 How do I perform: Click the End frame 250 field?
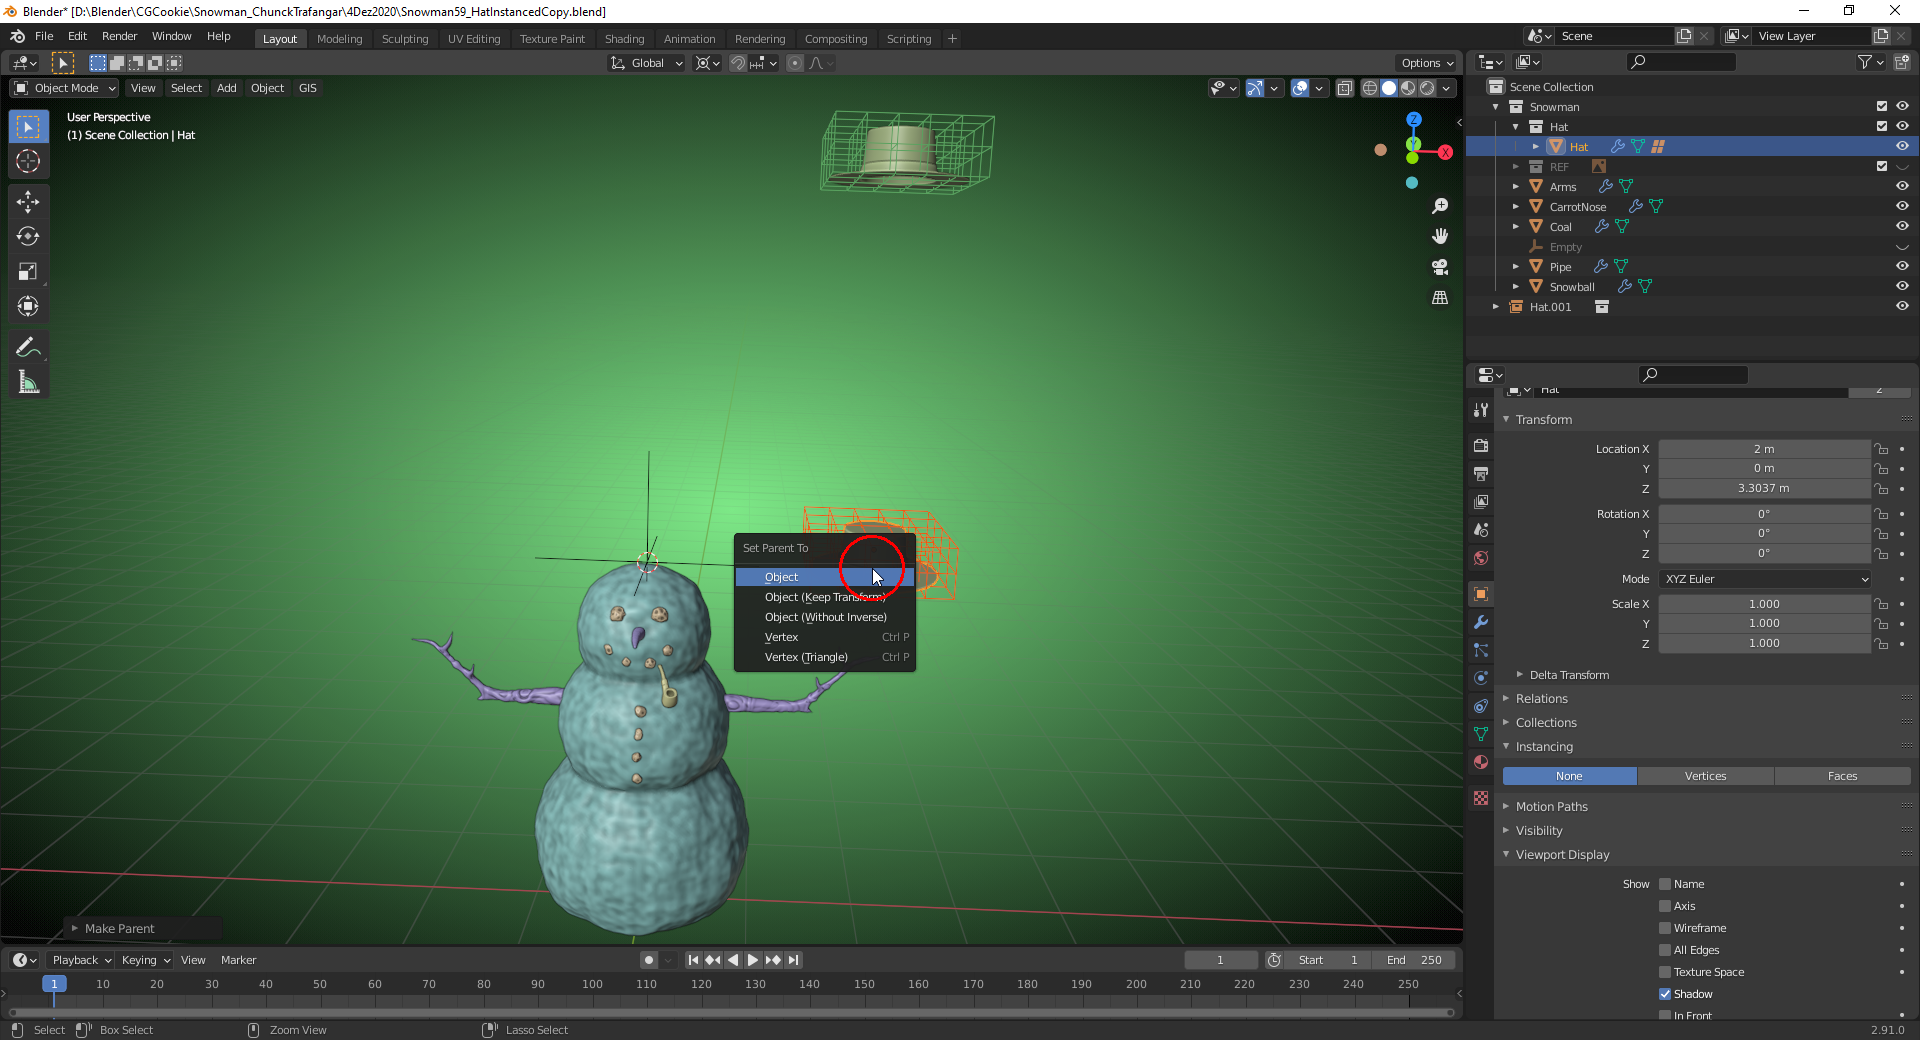pos(1414,960)
